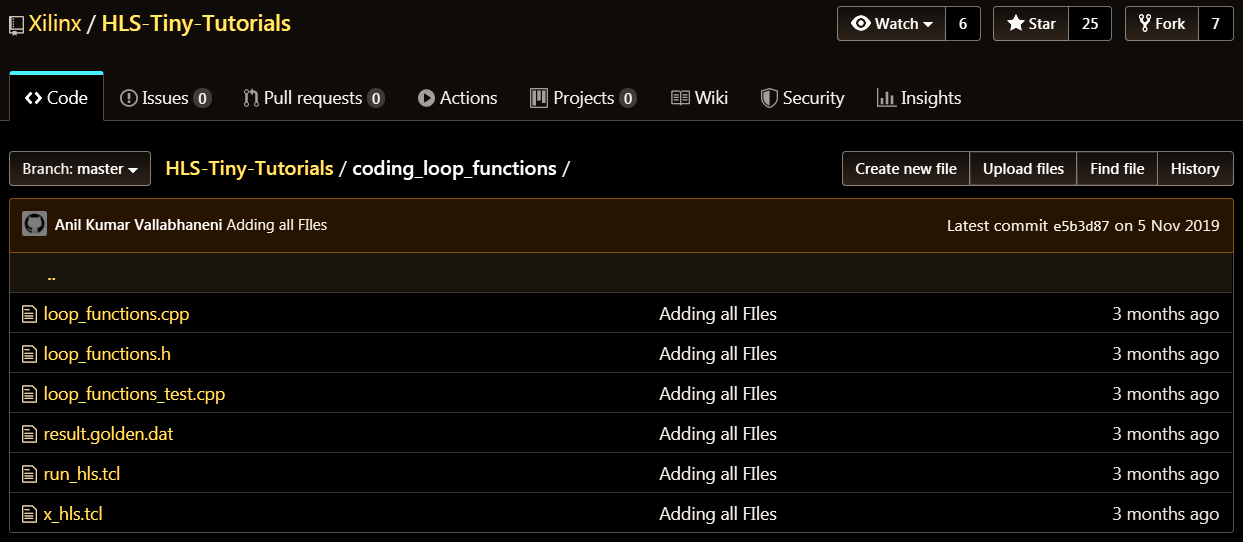The image size is (1243, 542).
Task: Click Anil Kumar Vallabhaneni's avatar icon
Action: point(34,225)
